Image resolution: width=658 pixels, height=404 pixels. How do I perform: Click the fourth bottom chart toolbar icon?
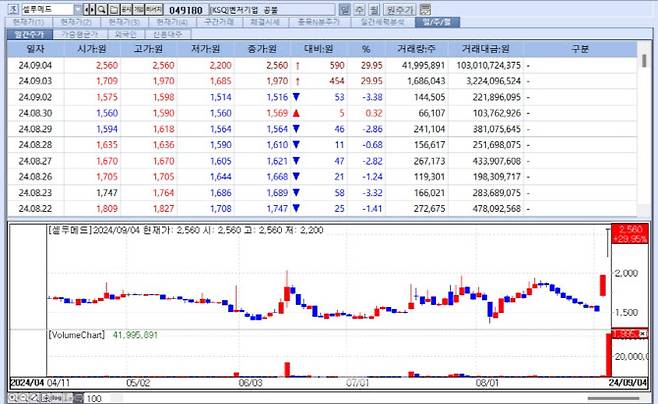click(45, 397)
